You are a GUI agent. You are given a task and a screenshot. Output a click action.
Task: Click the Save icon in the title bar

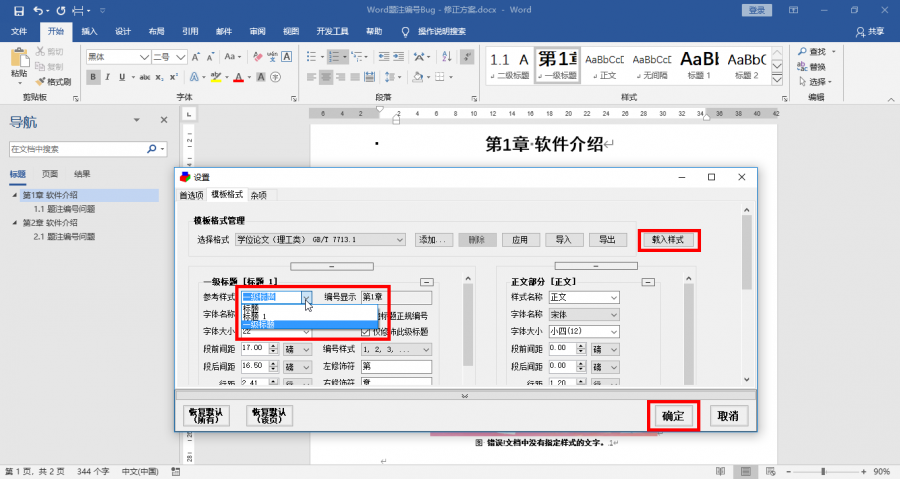pos(13,10)
